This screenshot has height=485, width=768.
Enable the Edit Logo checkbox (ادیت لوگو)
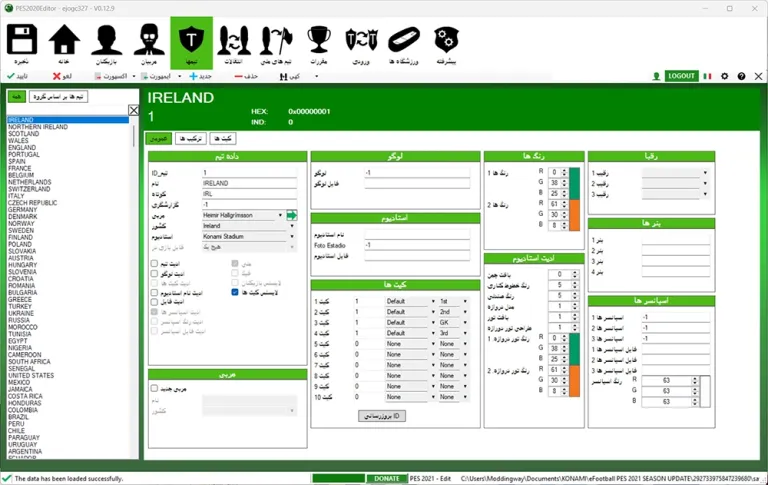pos(154,273)
